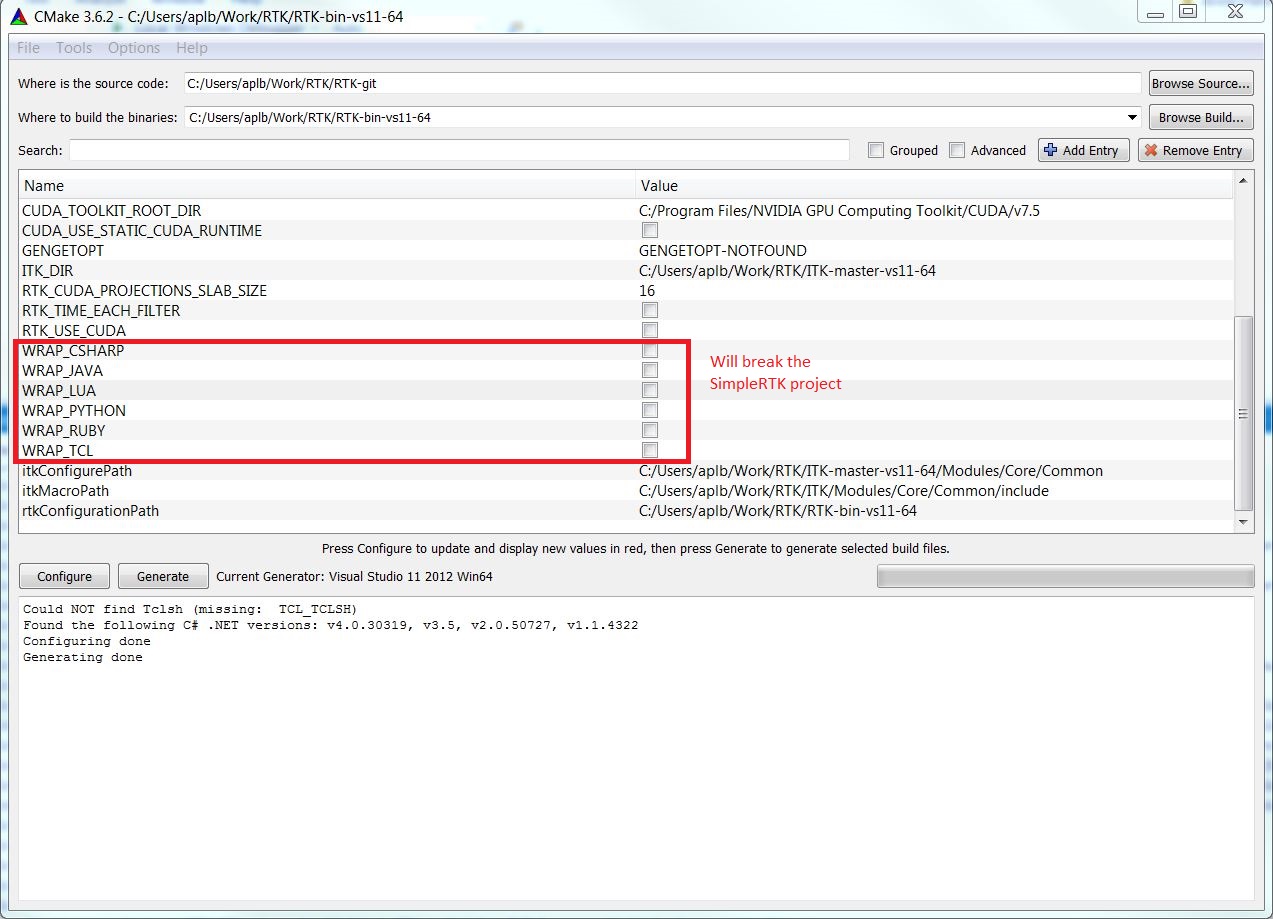Click the scrollbar down arrow of cache list
This screenshot has height=919, width=1273.
[1243, 522]
